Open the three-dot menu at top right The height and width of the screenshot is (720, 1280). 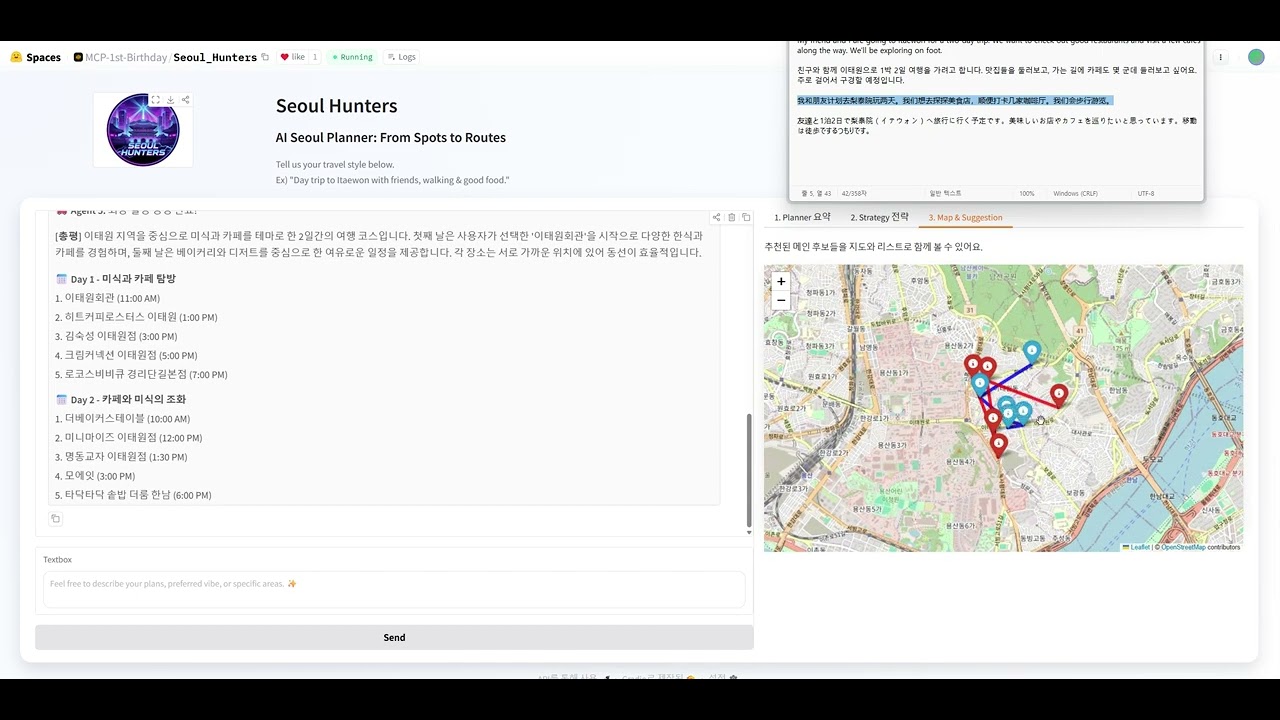[1220, 57]
